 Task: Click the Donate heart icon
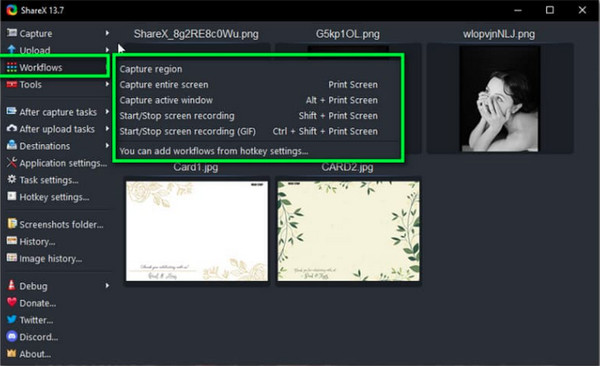pyautogui.click(x=12, y=302)
